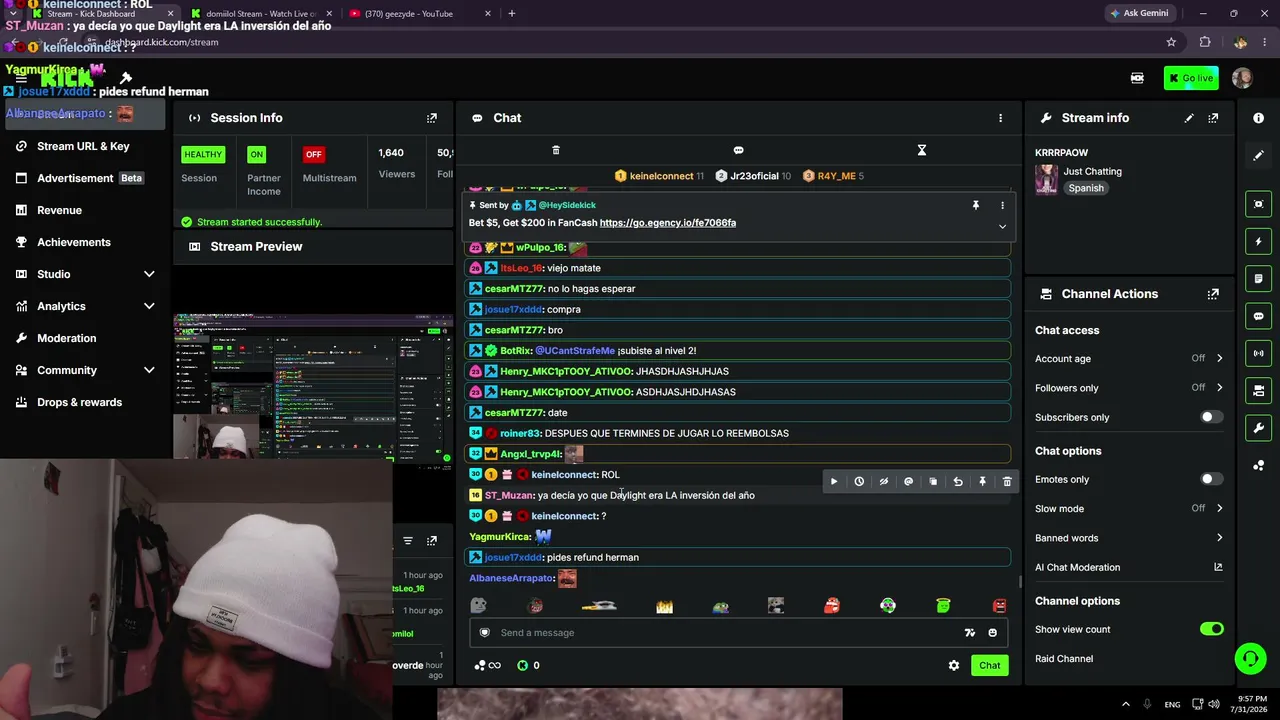Click the clock timeout icon on message actions
The image size is (1280, 720).
pos(859,482)
